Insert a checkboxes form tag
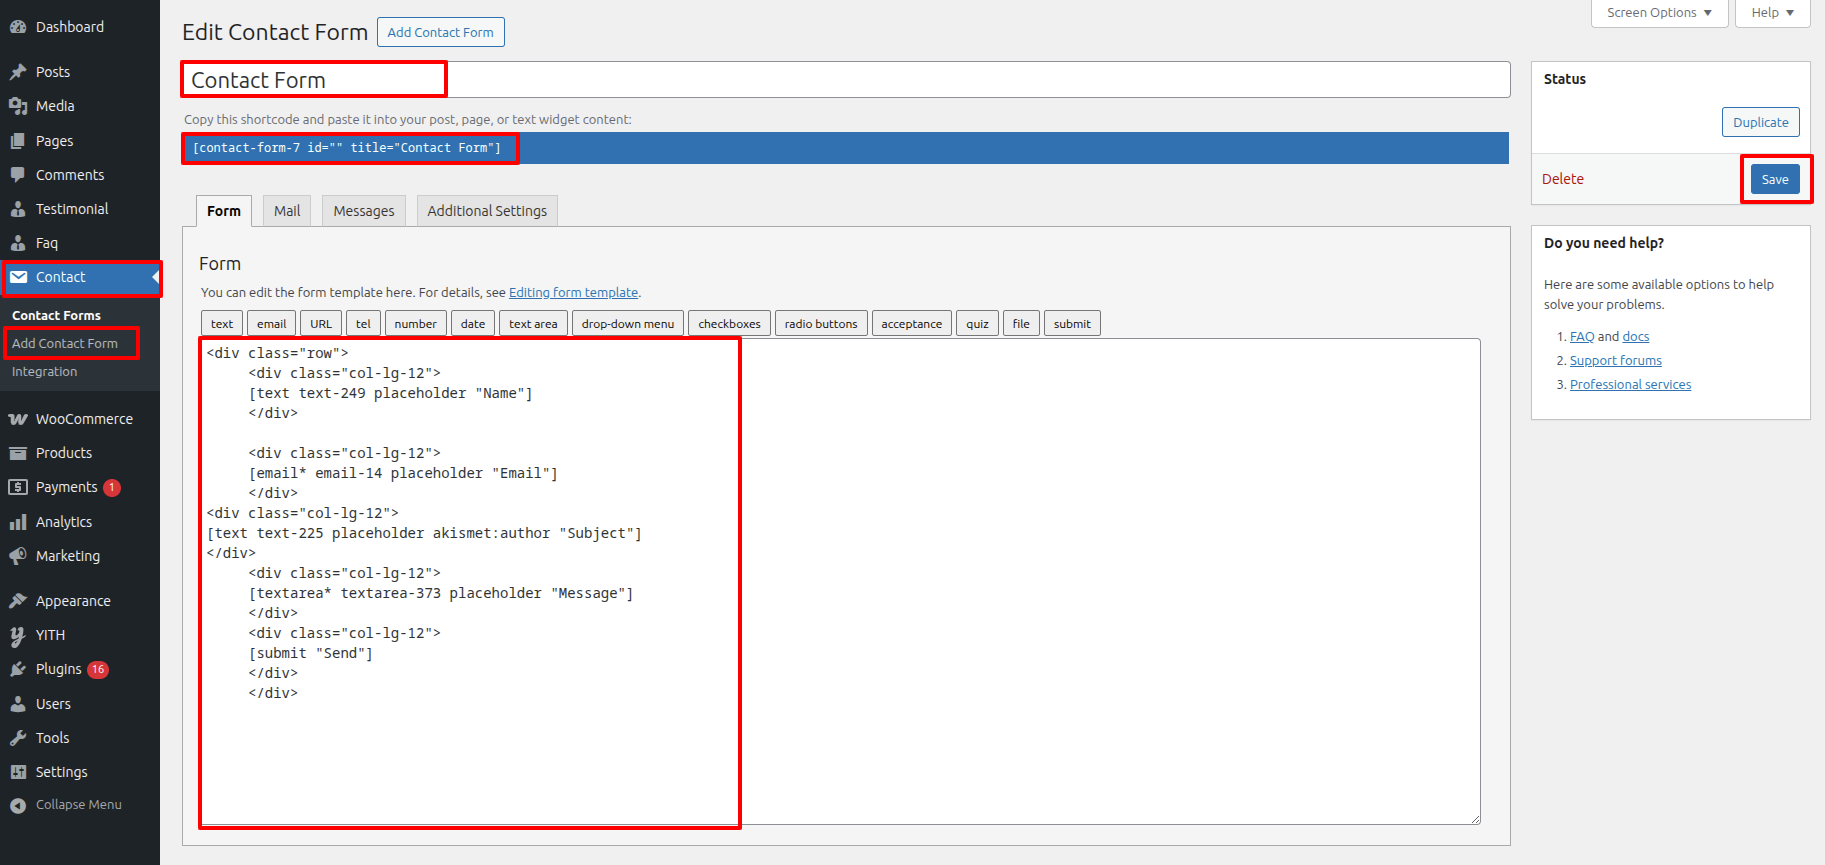1825x865 pixels. pos(729,324)
